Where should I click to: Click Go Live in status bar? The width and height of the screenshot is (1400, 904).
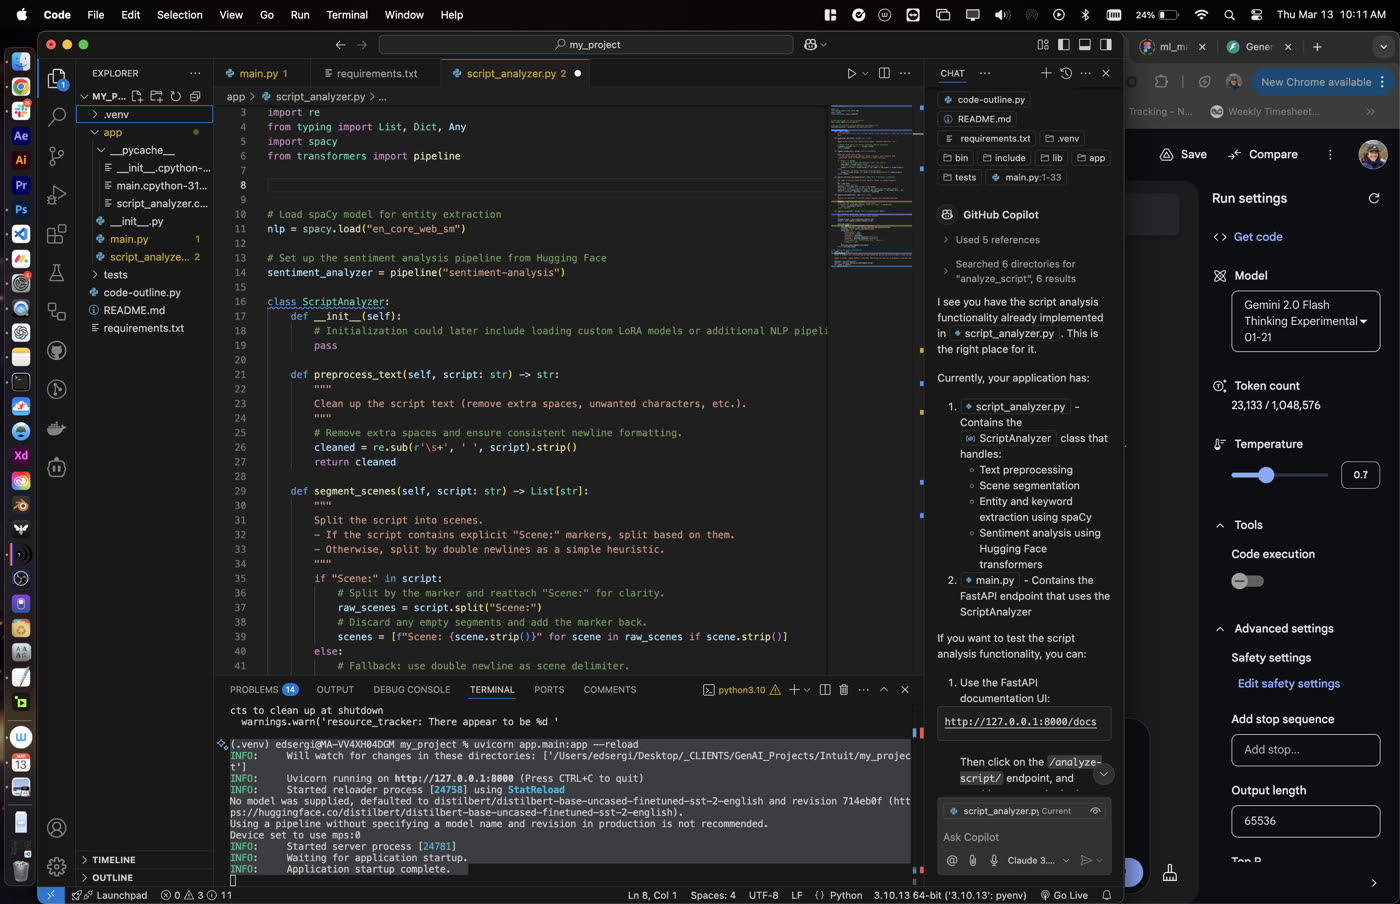[x=1064, y=895]
